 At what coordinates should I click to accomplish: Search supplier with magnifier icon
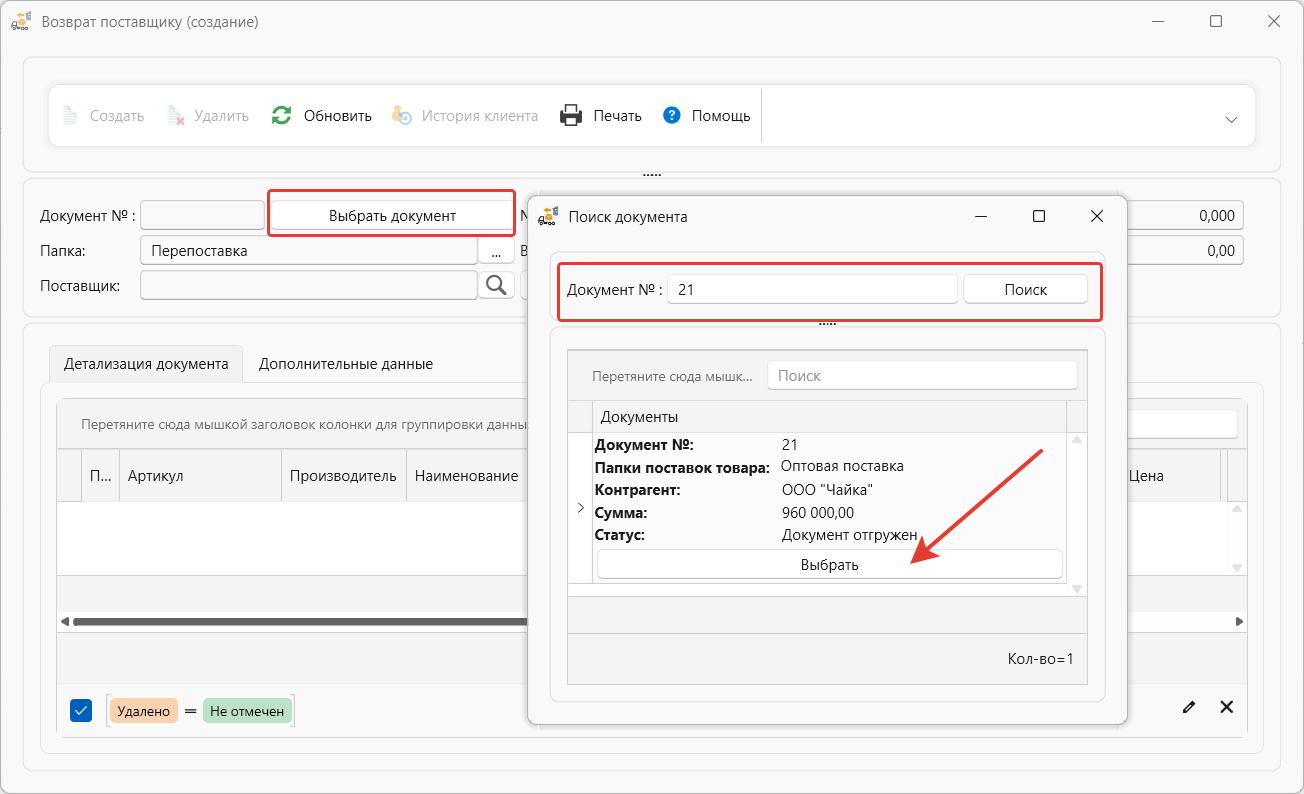click(496, 286)
